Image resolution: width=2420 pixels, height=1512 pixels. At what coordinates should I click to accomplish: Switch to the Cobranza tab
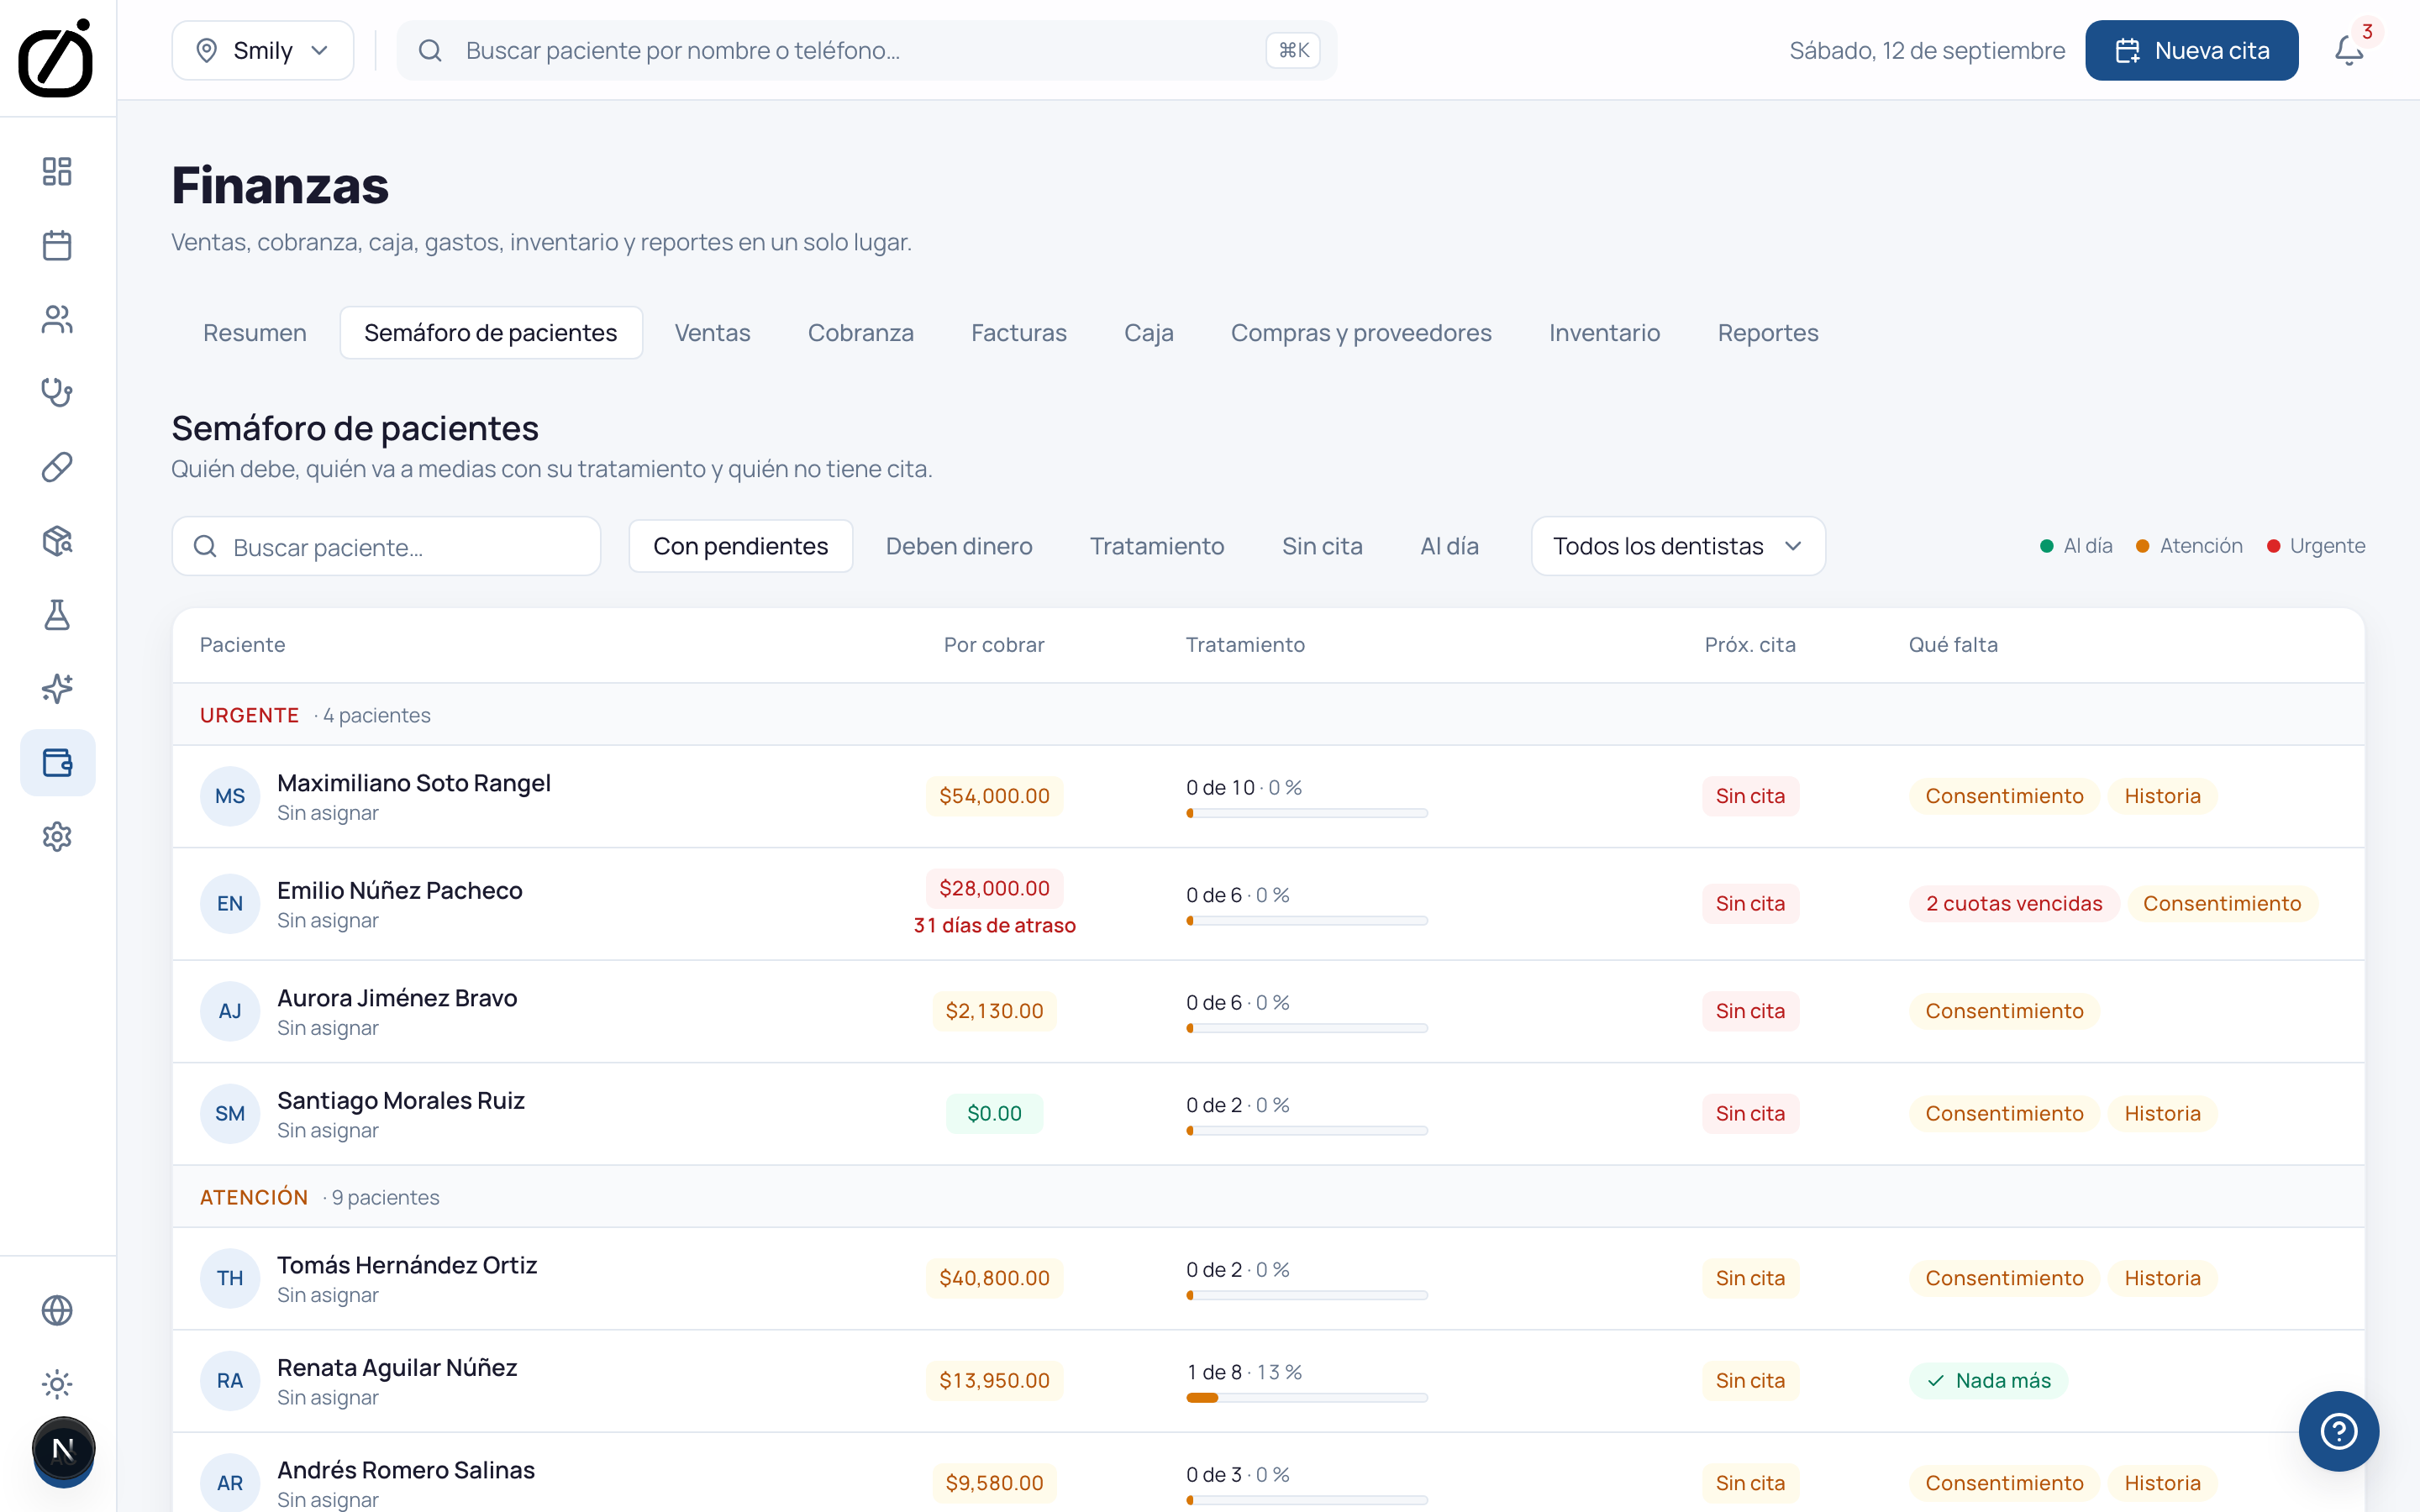tap(860, 333)
